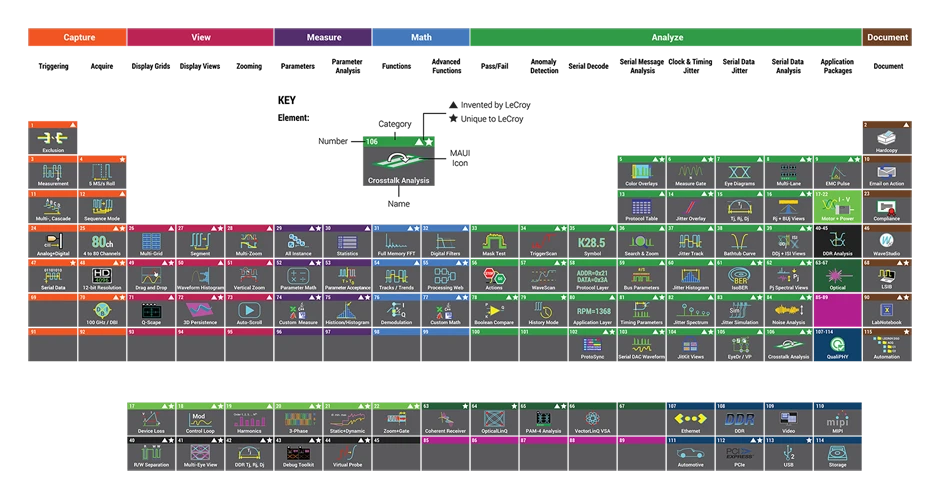This screenshot has height=499, width=940.
Task: Click the Document category header
Action: point(886,37)
